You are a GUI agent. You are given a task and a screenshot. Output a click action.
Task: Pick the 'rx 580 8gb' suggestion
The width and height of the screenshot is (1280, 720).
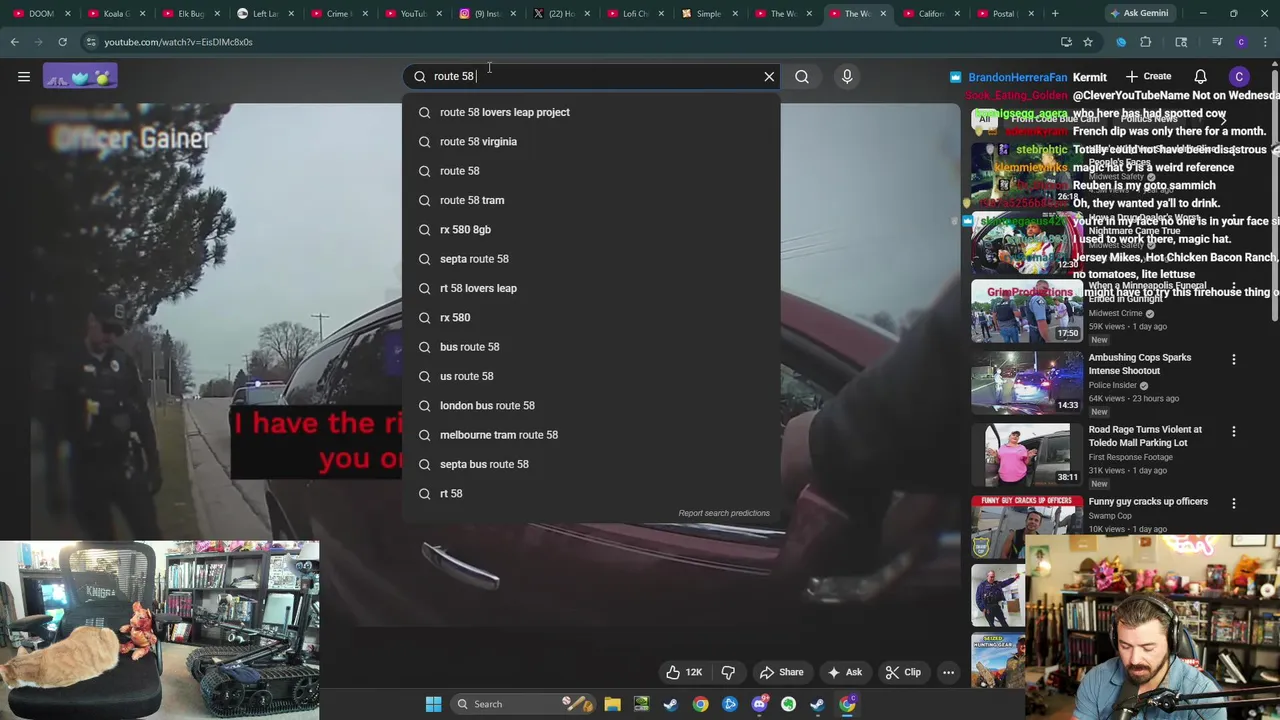[x=591, y=229]
